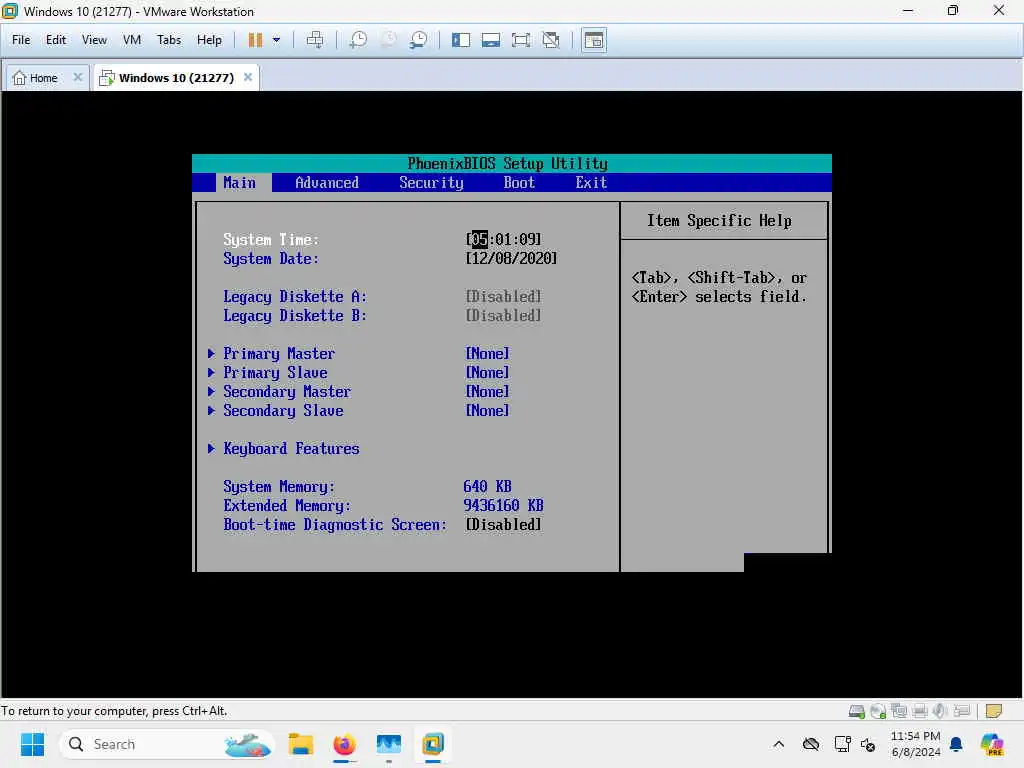Pause the virtual machine with the pause icon
The height and width of the screenshot is (768, 1024).
pyautogui.click(x=255, y=40)
